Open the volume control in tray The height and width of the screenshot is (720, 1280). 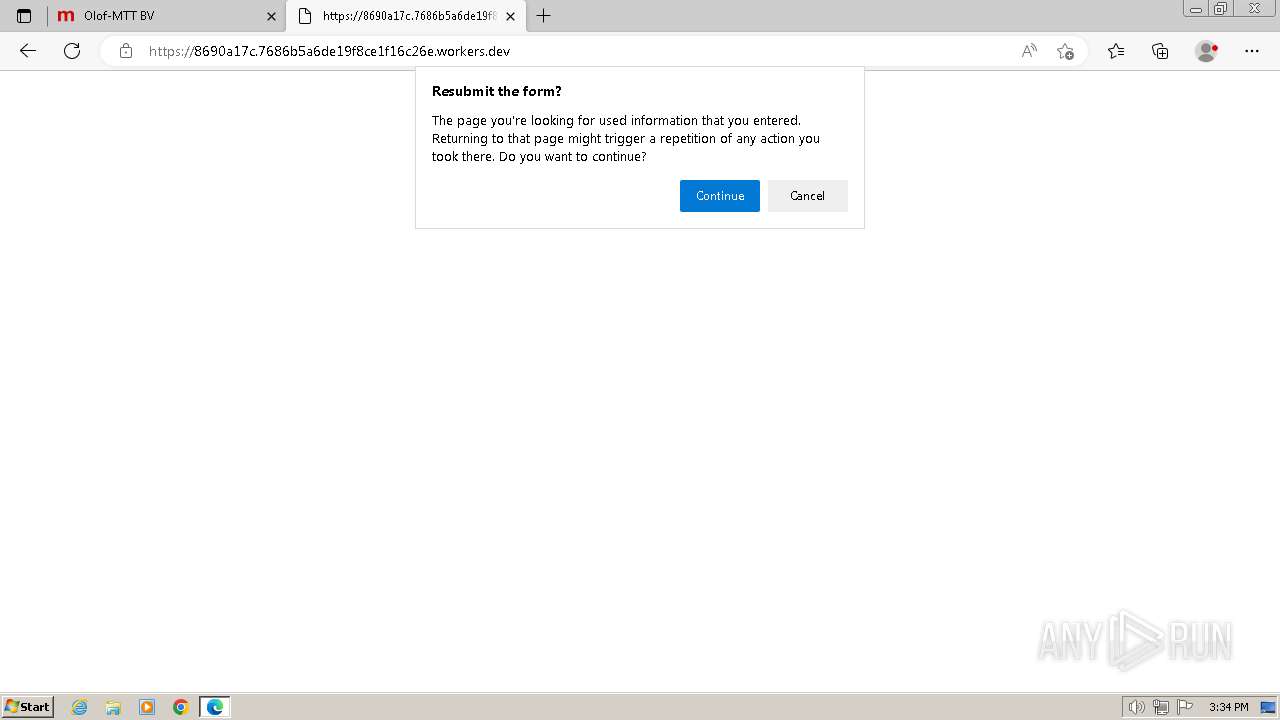point(1136,707)
